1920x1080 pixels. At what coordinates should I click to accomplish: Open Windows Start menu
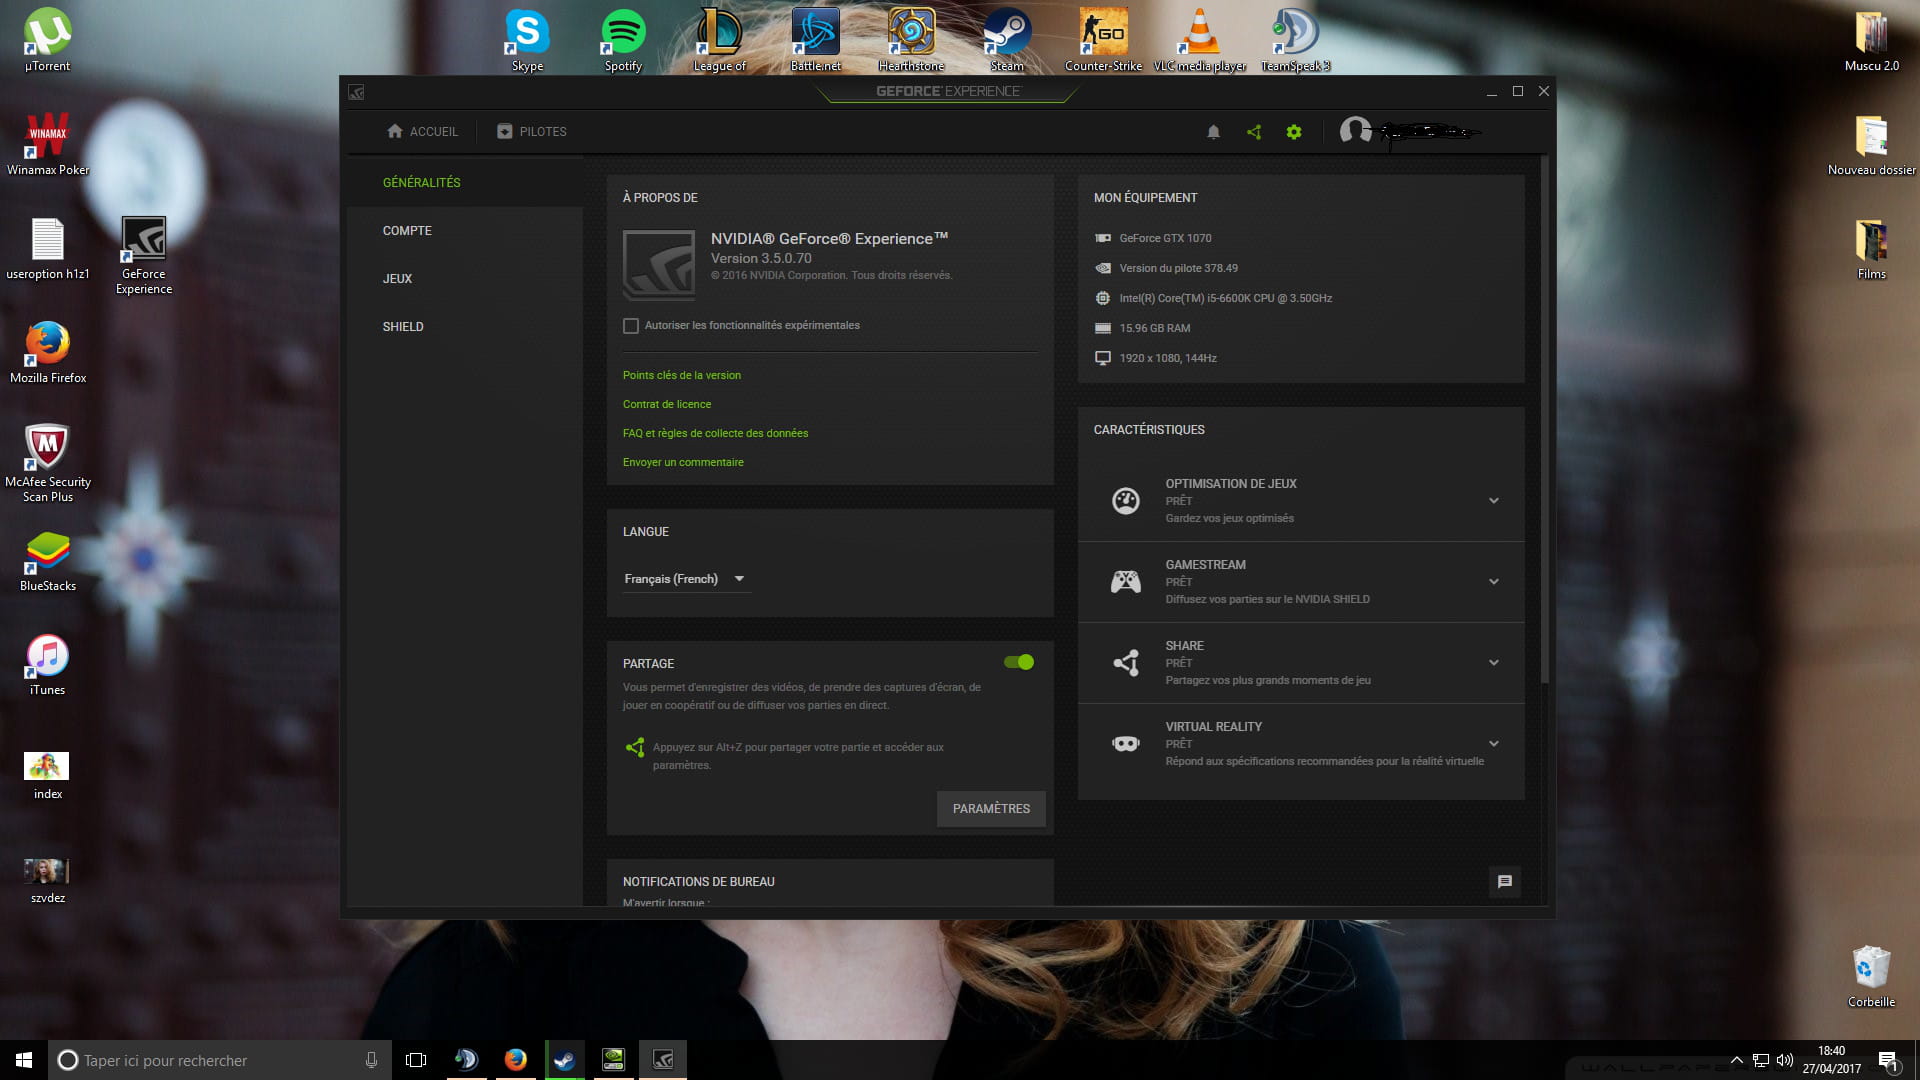[x=24, y=1060]
